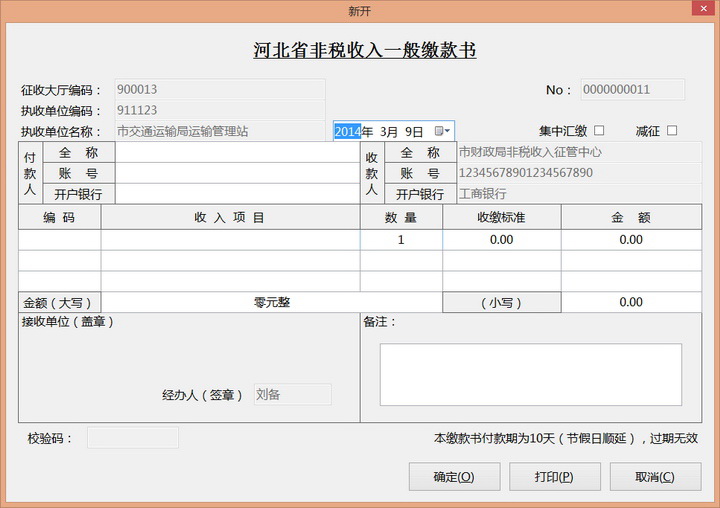Click payee bank 工商银行 field
This screenshot has width=720, height=508.
pyautogui.click(x=579, y=193)
